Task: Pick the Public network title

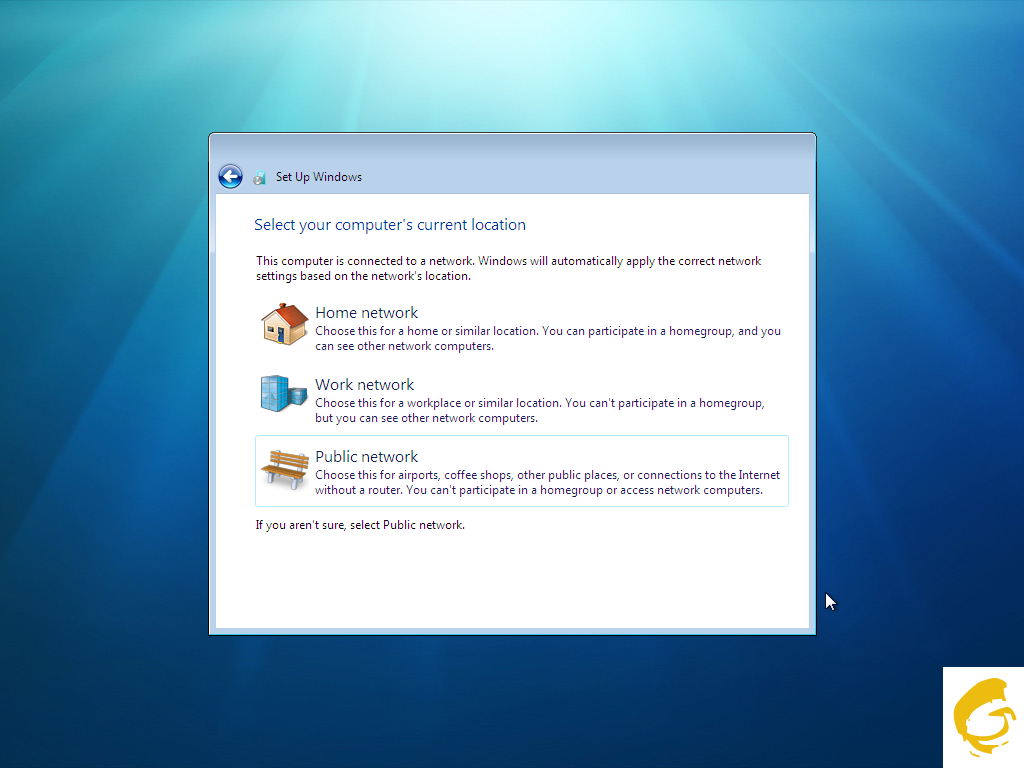Action: coord(366,457)
